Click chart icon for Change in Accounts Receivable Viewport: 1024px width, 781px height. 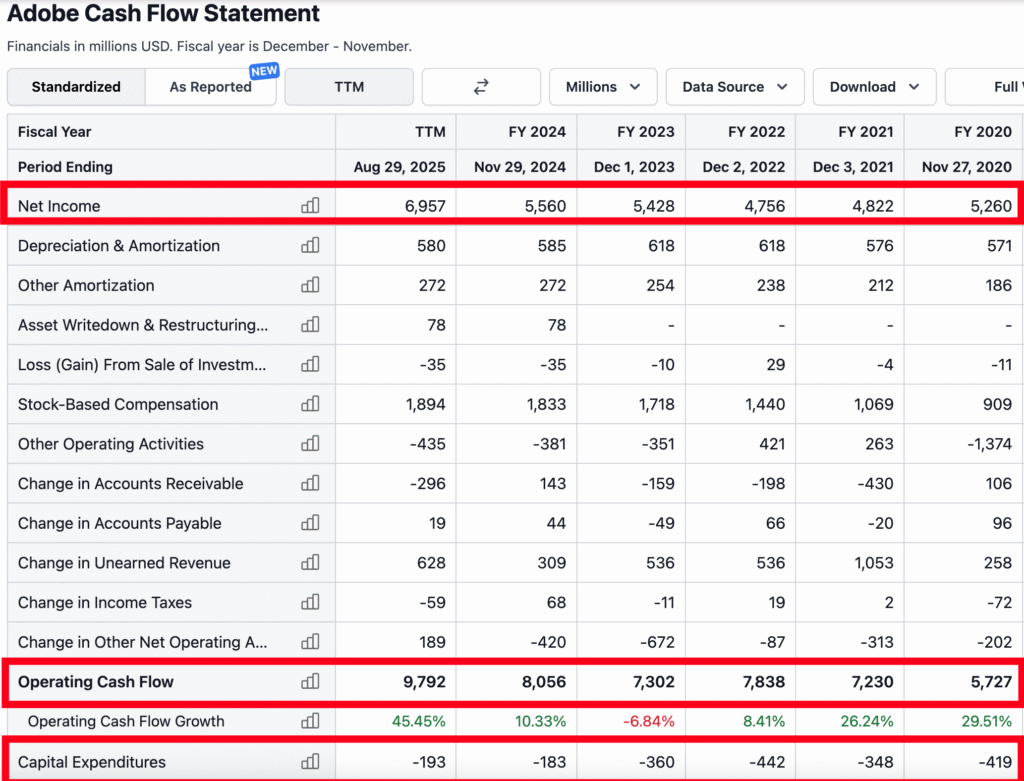pyautogui.click(x=310, y=484)
